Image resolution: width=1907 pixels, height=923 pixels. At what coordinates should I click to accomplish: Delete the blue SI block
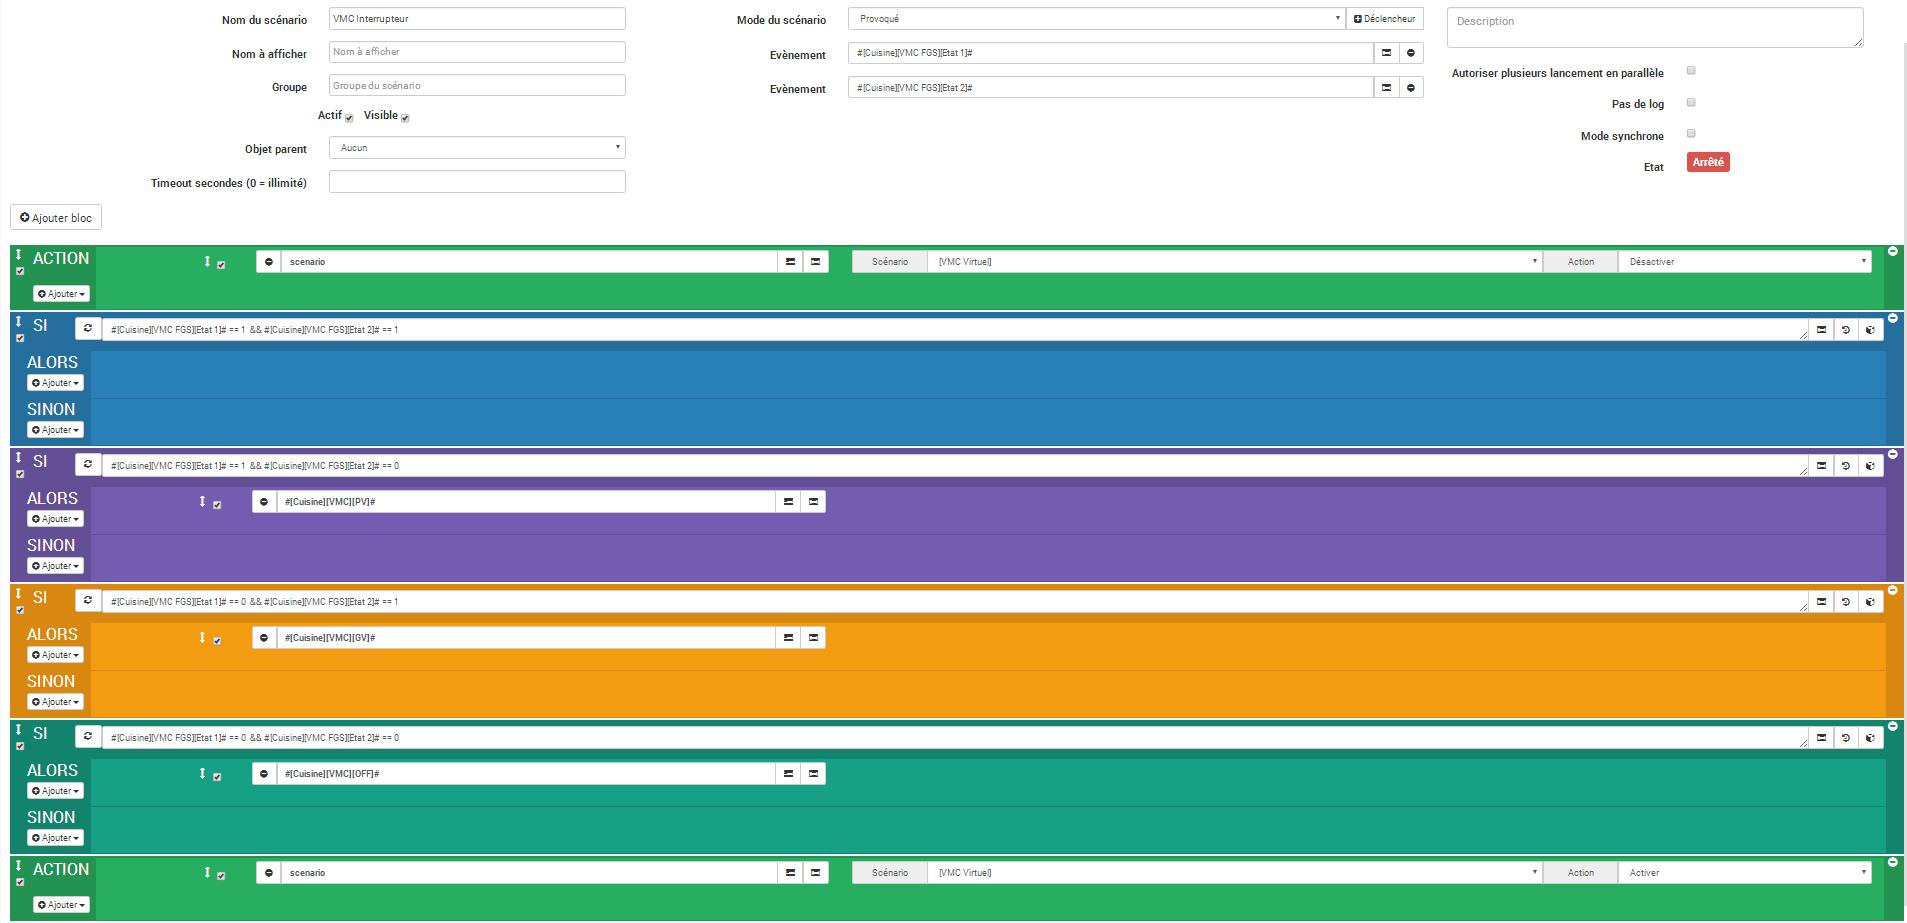[1892, 318]
